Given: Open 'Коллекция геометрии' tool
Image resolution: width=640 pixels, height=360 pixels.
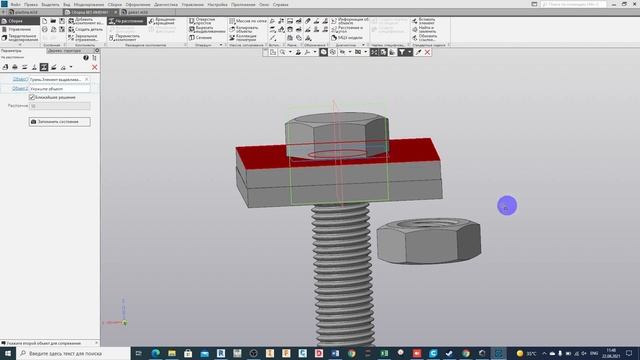Looking at the screenshot, I should 243,38.
